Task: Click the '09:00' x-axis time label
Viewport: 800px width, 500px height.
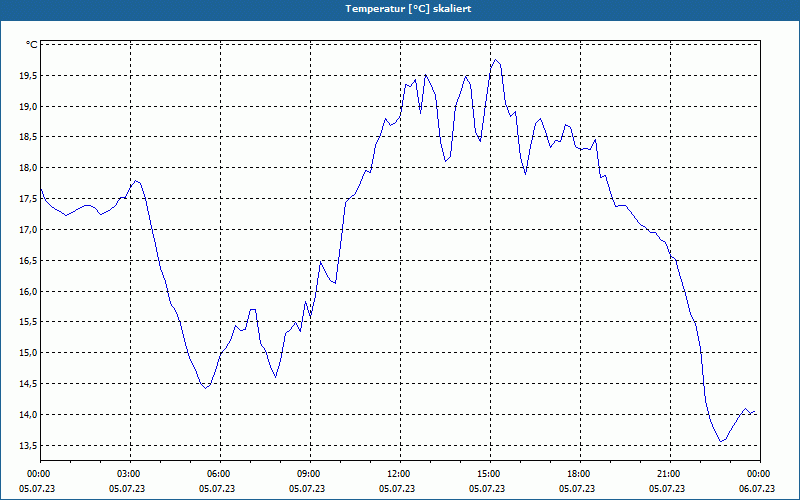Action: pos(310,474)
